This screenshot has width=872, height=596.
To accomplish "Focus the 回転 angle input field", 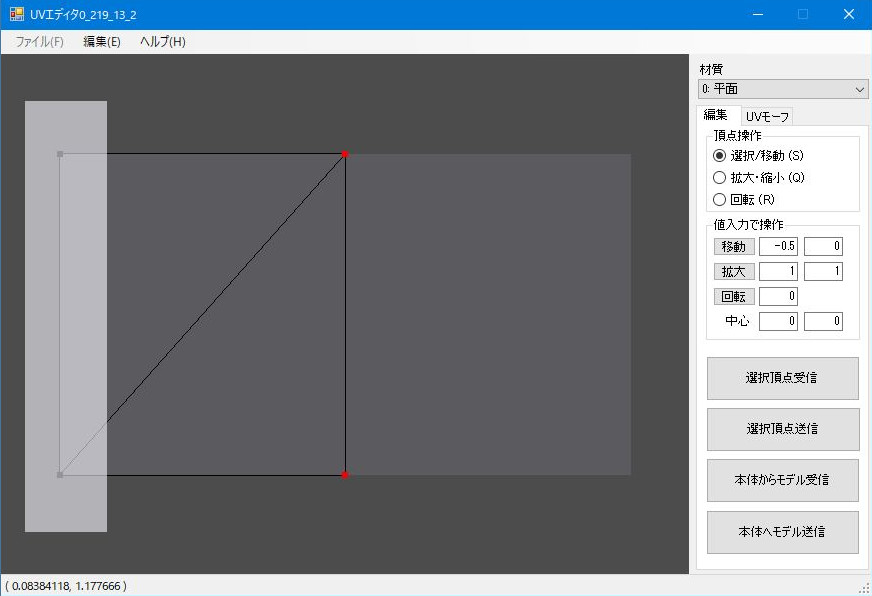I will coord(778,296).
